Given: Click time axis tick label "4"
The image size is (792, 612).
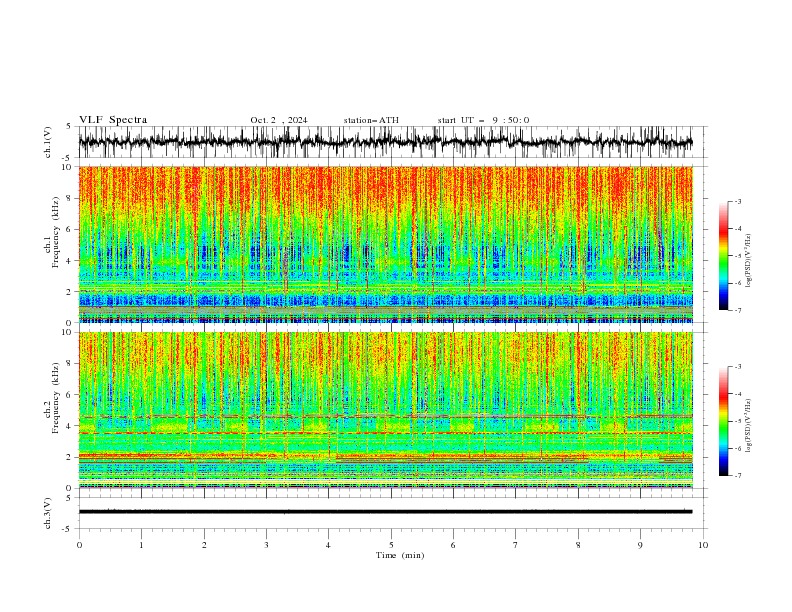Looking at the screenshot, I should click(328, 545).
